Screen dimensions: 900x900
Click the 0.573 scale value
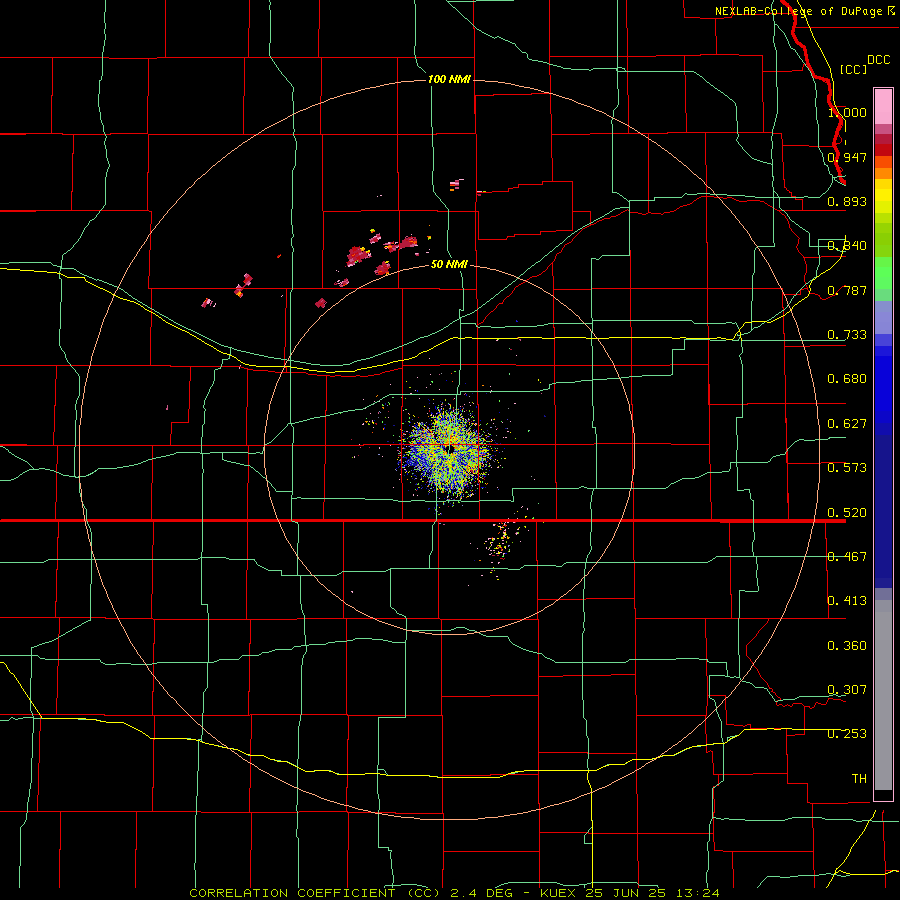pos(847,468)
